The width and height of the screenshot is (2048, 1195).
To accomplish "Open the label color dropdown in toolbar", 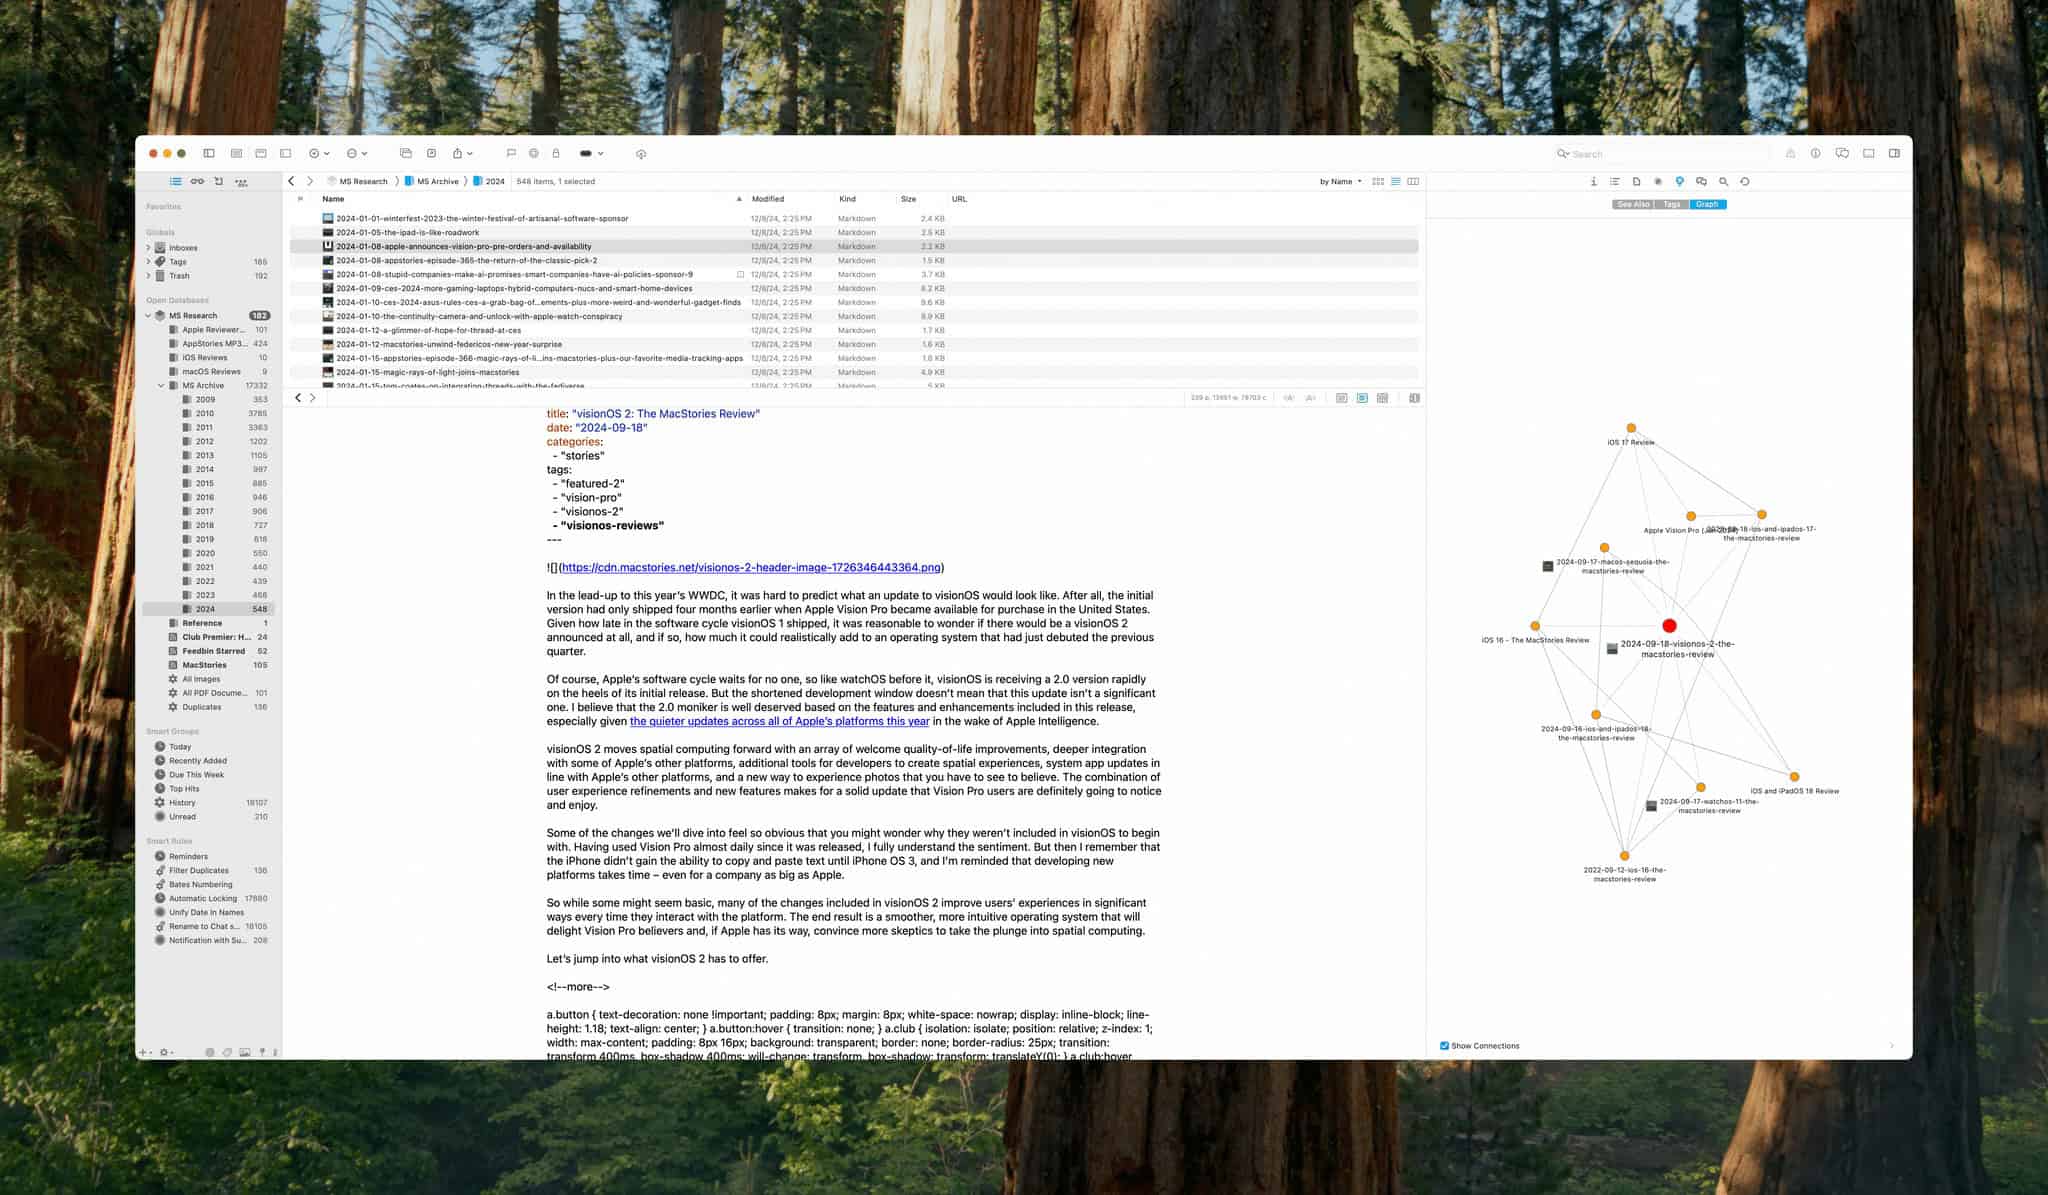I will tap(591, 153).
